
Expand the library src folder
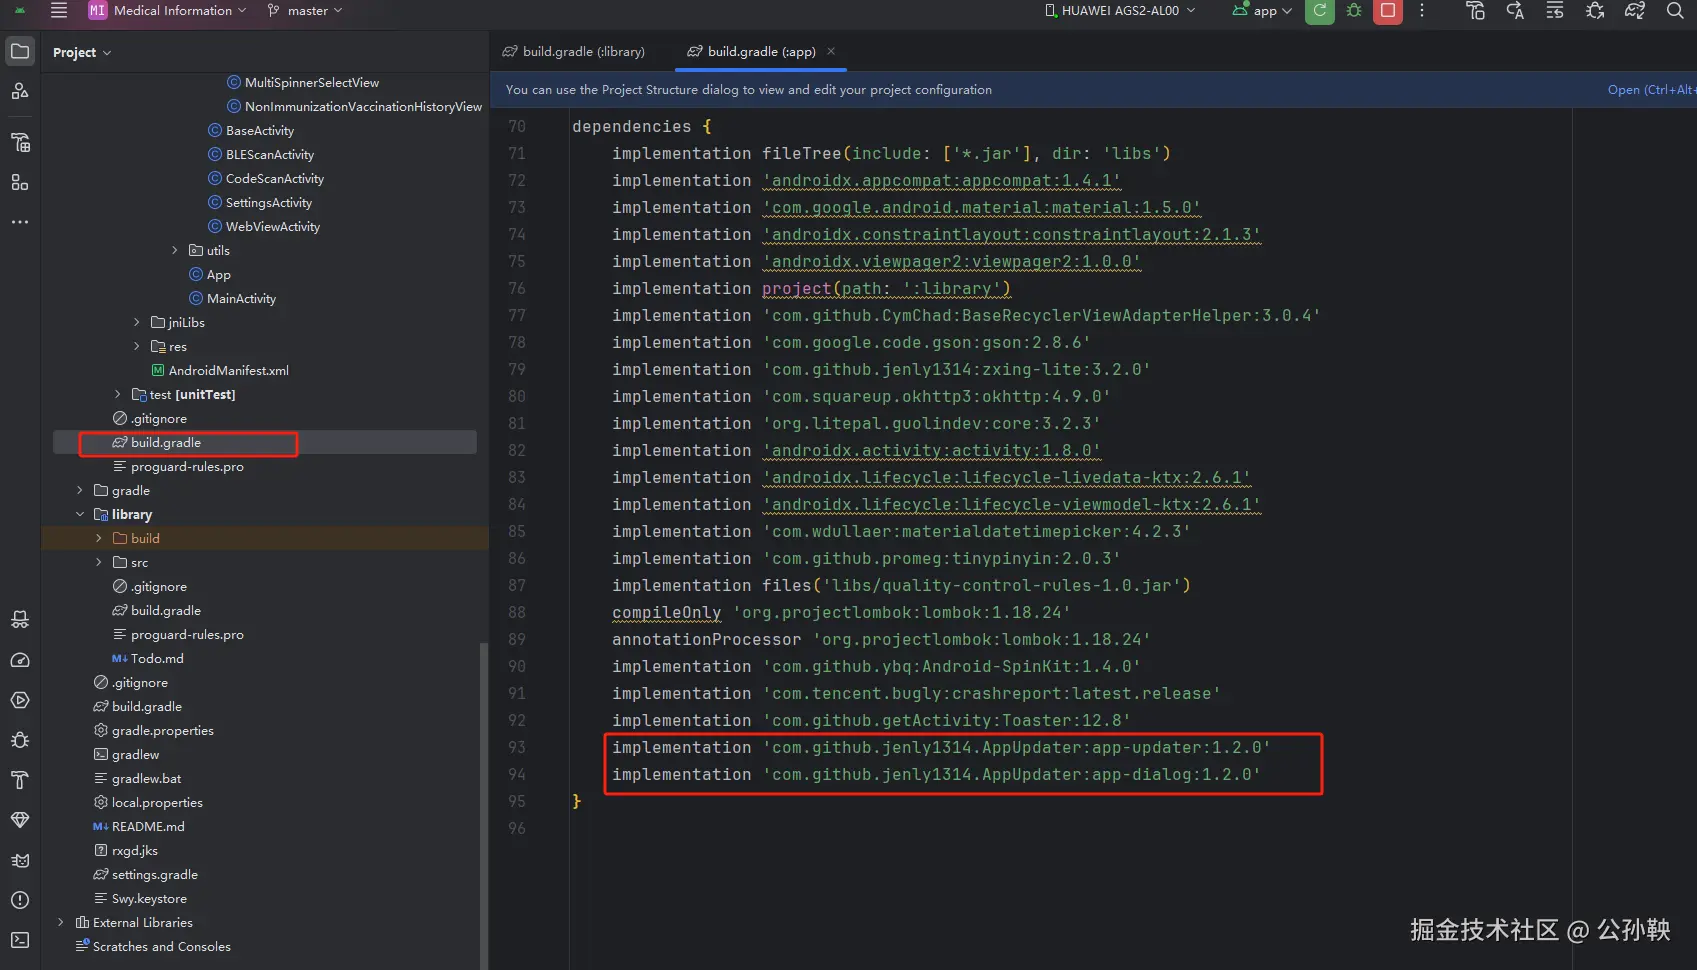tap(99, 563)
